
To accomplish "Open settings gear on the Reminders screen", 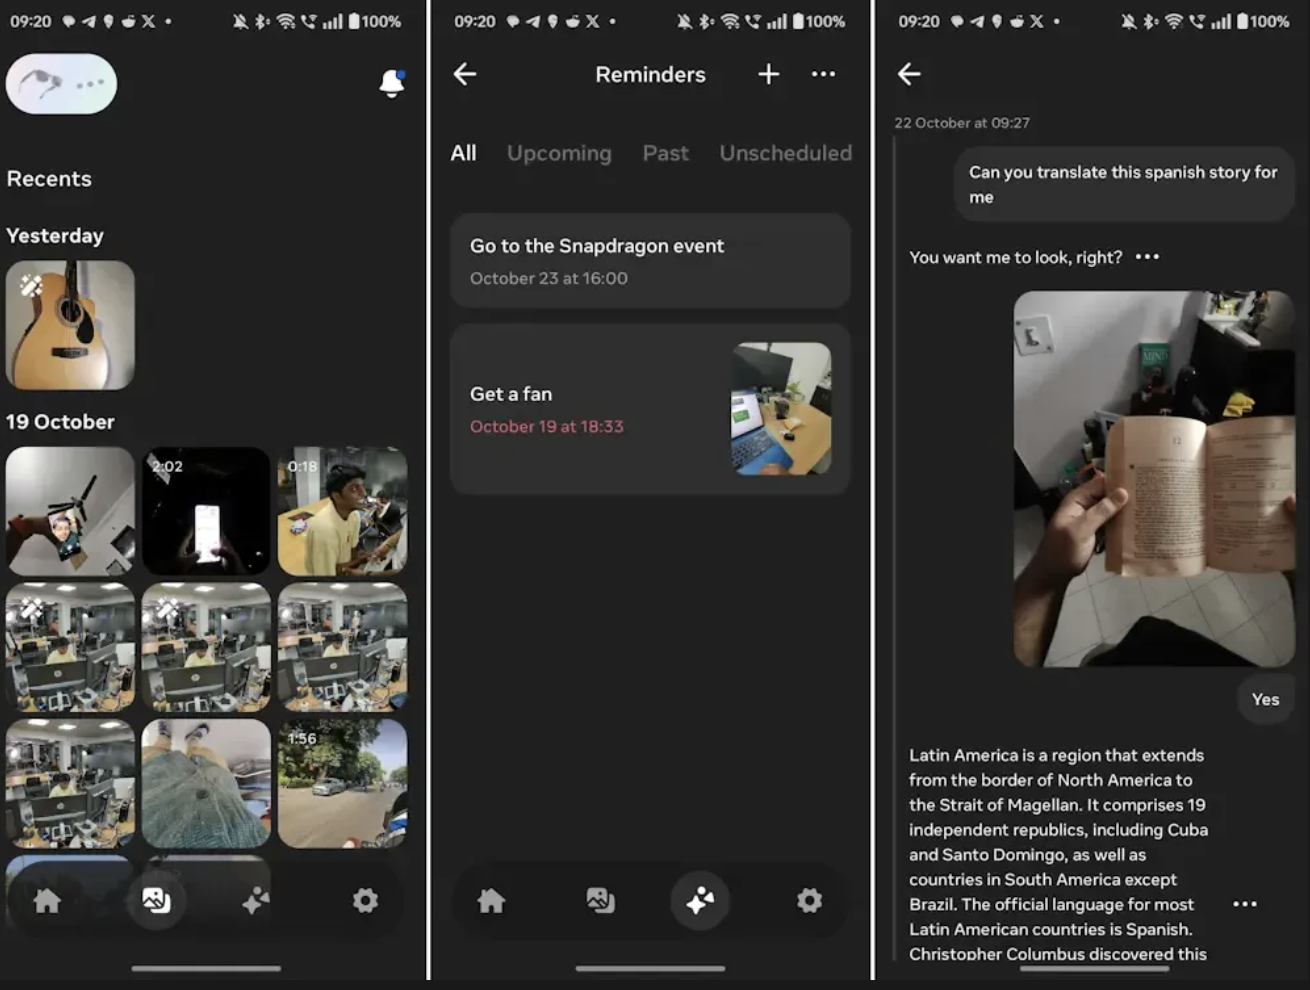I will tap(809, 901).
